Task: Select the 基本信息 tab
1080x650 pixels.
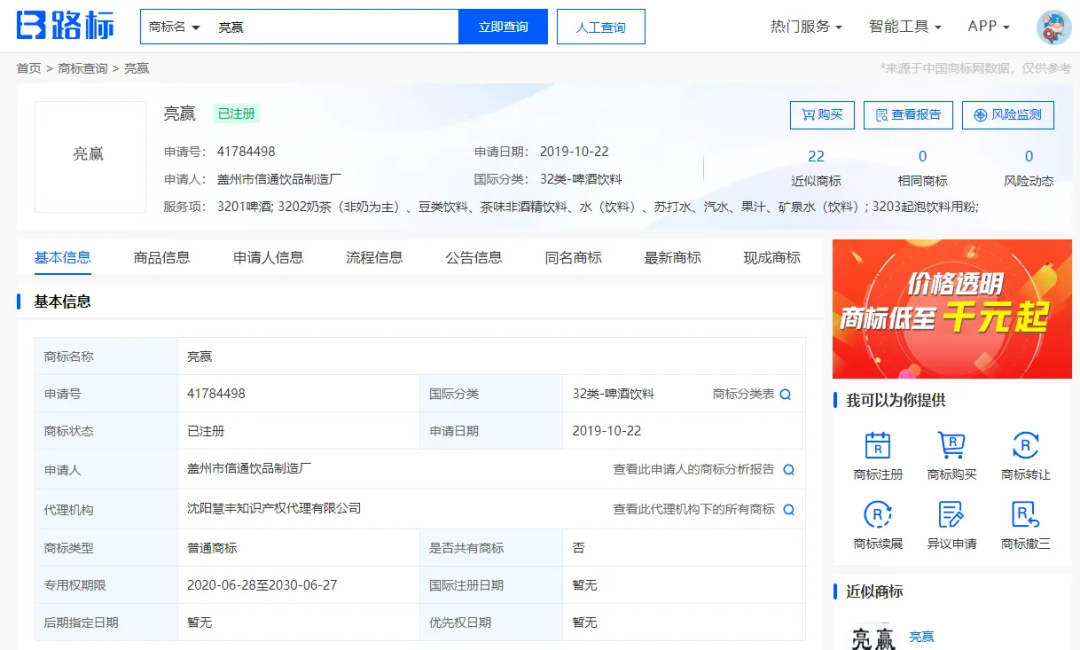Action: [x=63, y=258]
